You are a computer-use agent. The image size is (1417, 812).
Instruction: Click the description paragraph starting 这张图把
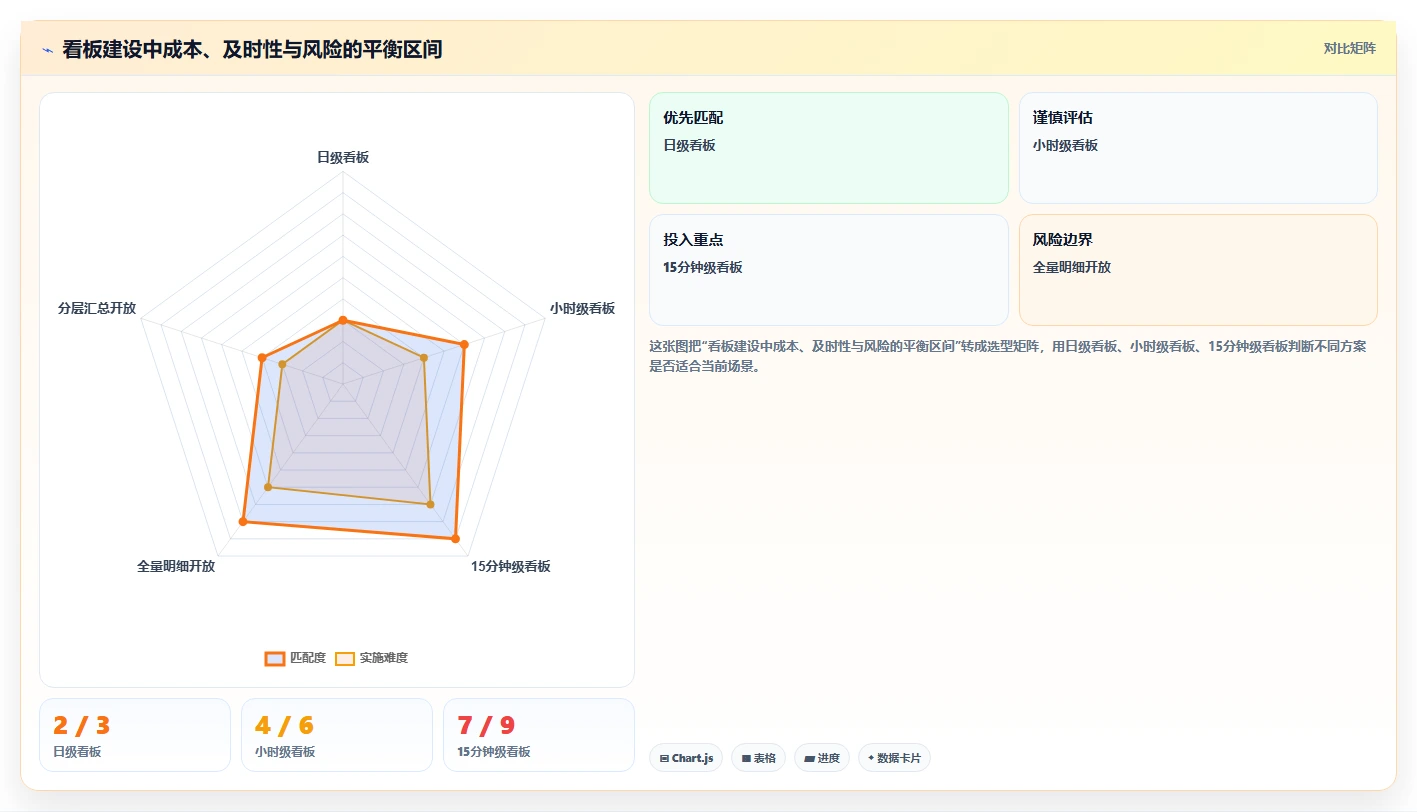pyautogui.click(x=1008, y=356)
